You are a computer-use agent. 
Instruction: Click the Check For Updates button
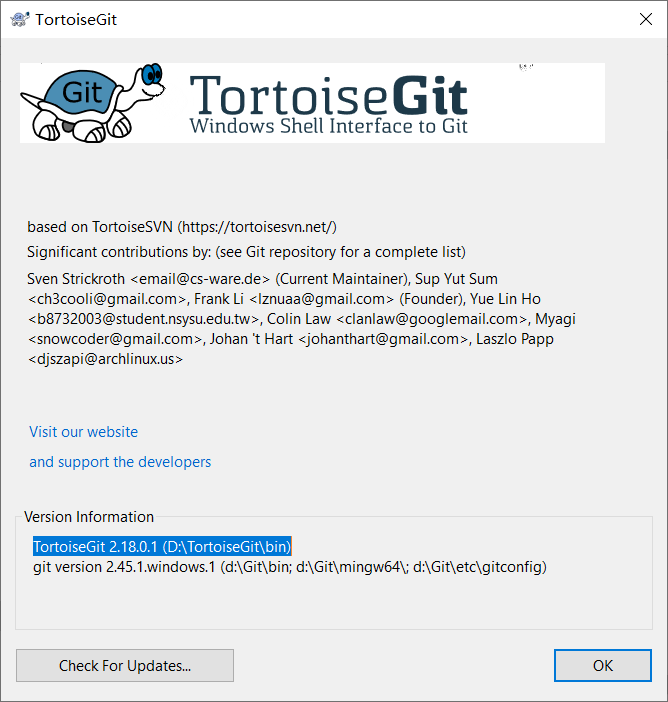[125, 666]
